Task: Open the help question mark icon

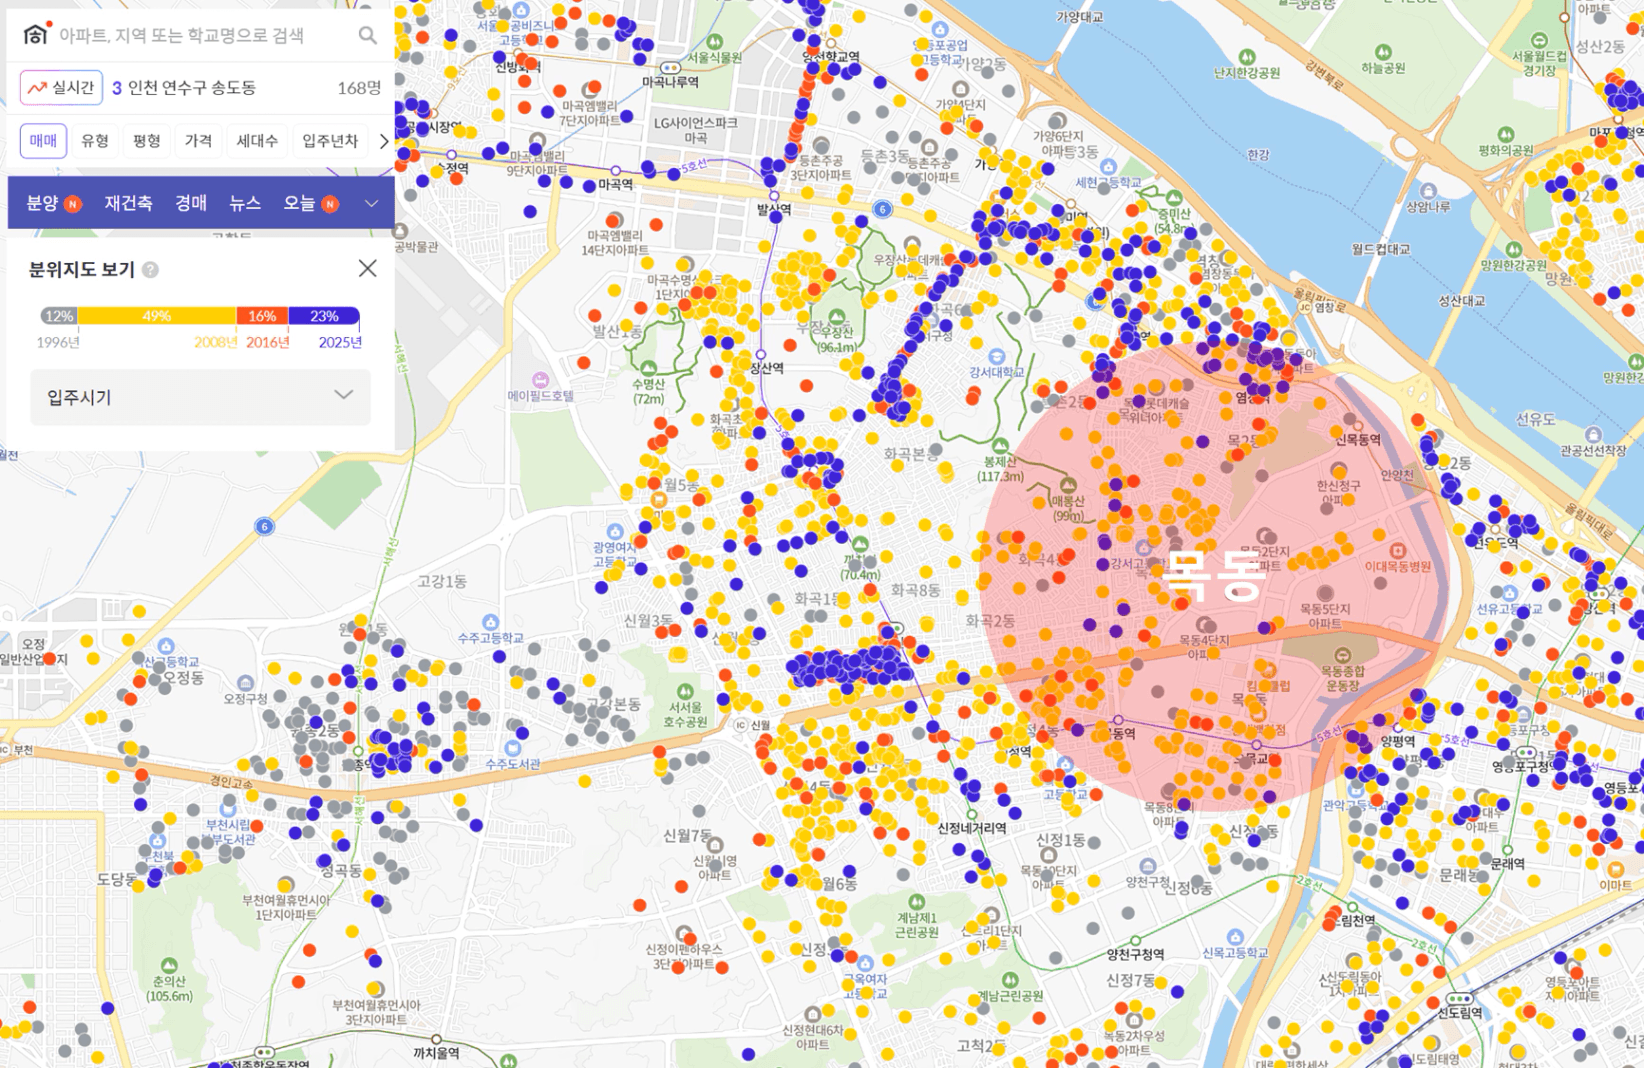Action: coord(150,270)
